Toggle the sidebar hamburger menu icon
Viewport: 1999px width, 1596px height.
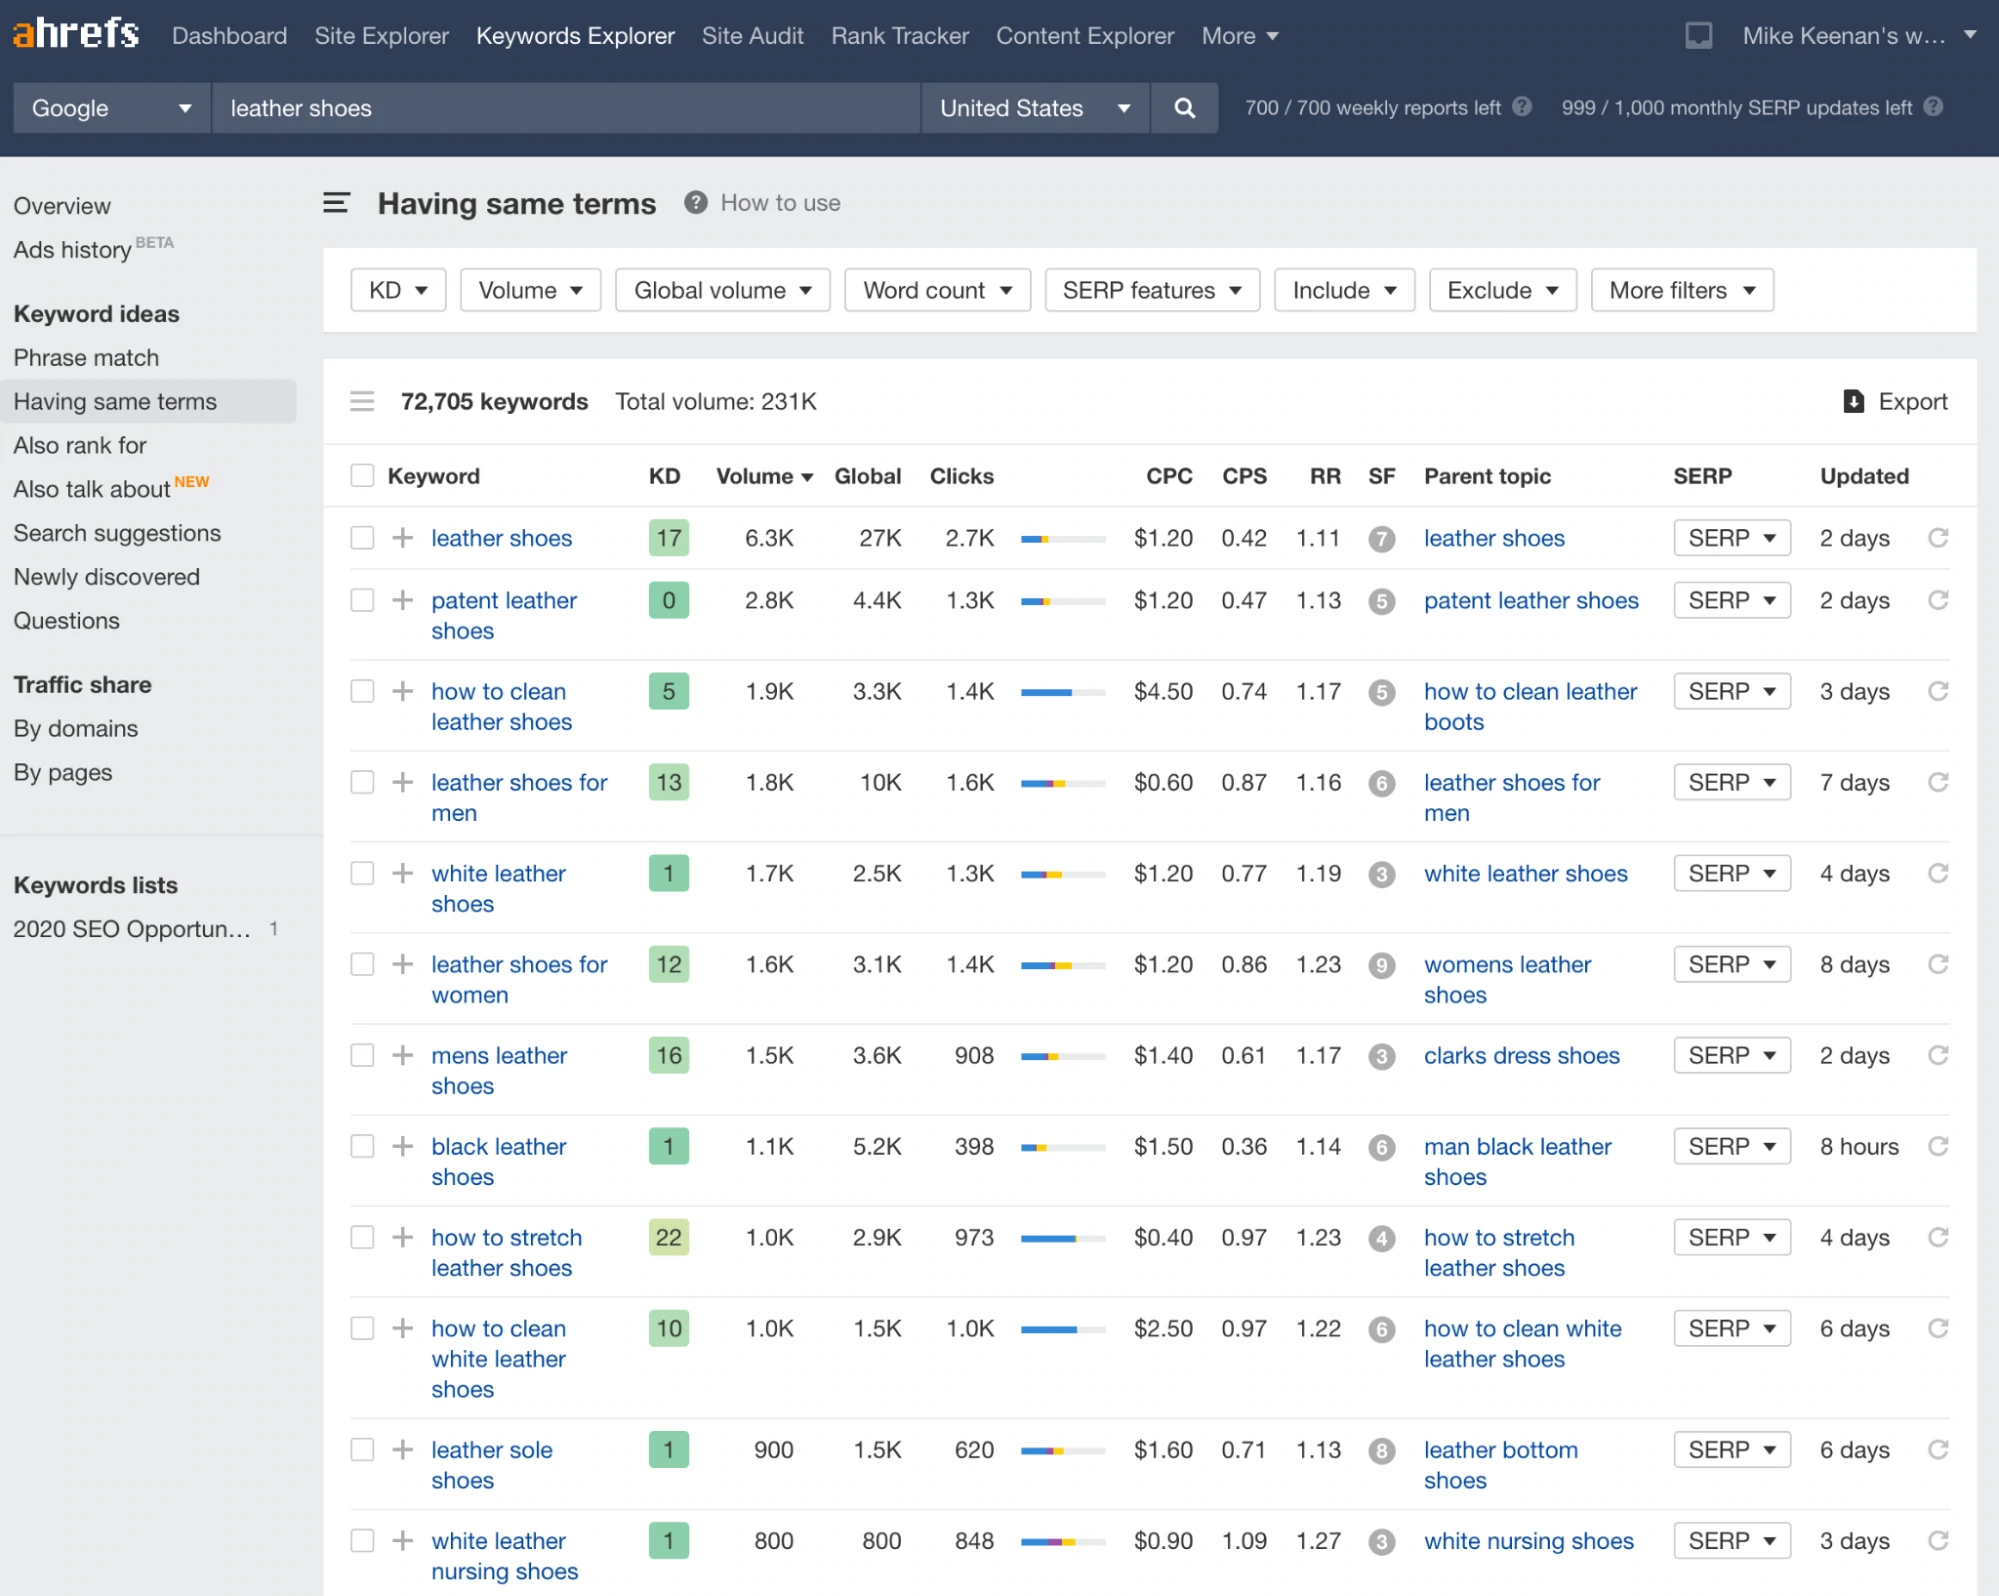coord(336,203)
